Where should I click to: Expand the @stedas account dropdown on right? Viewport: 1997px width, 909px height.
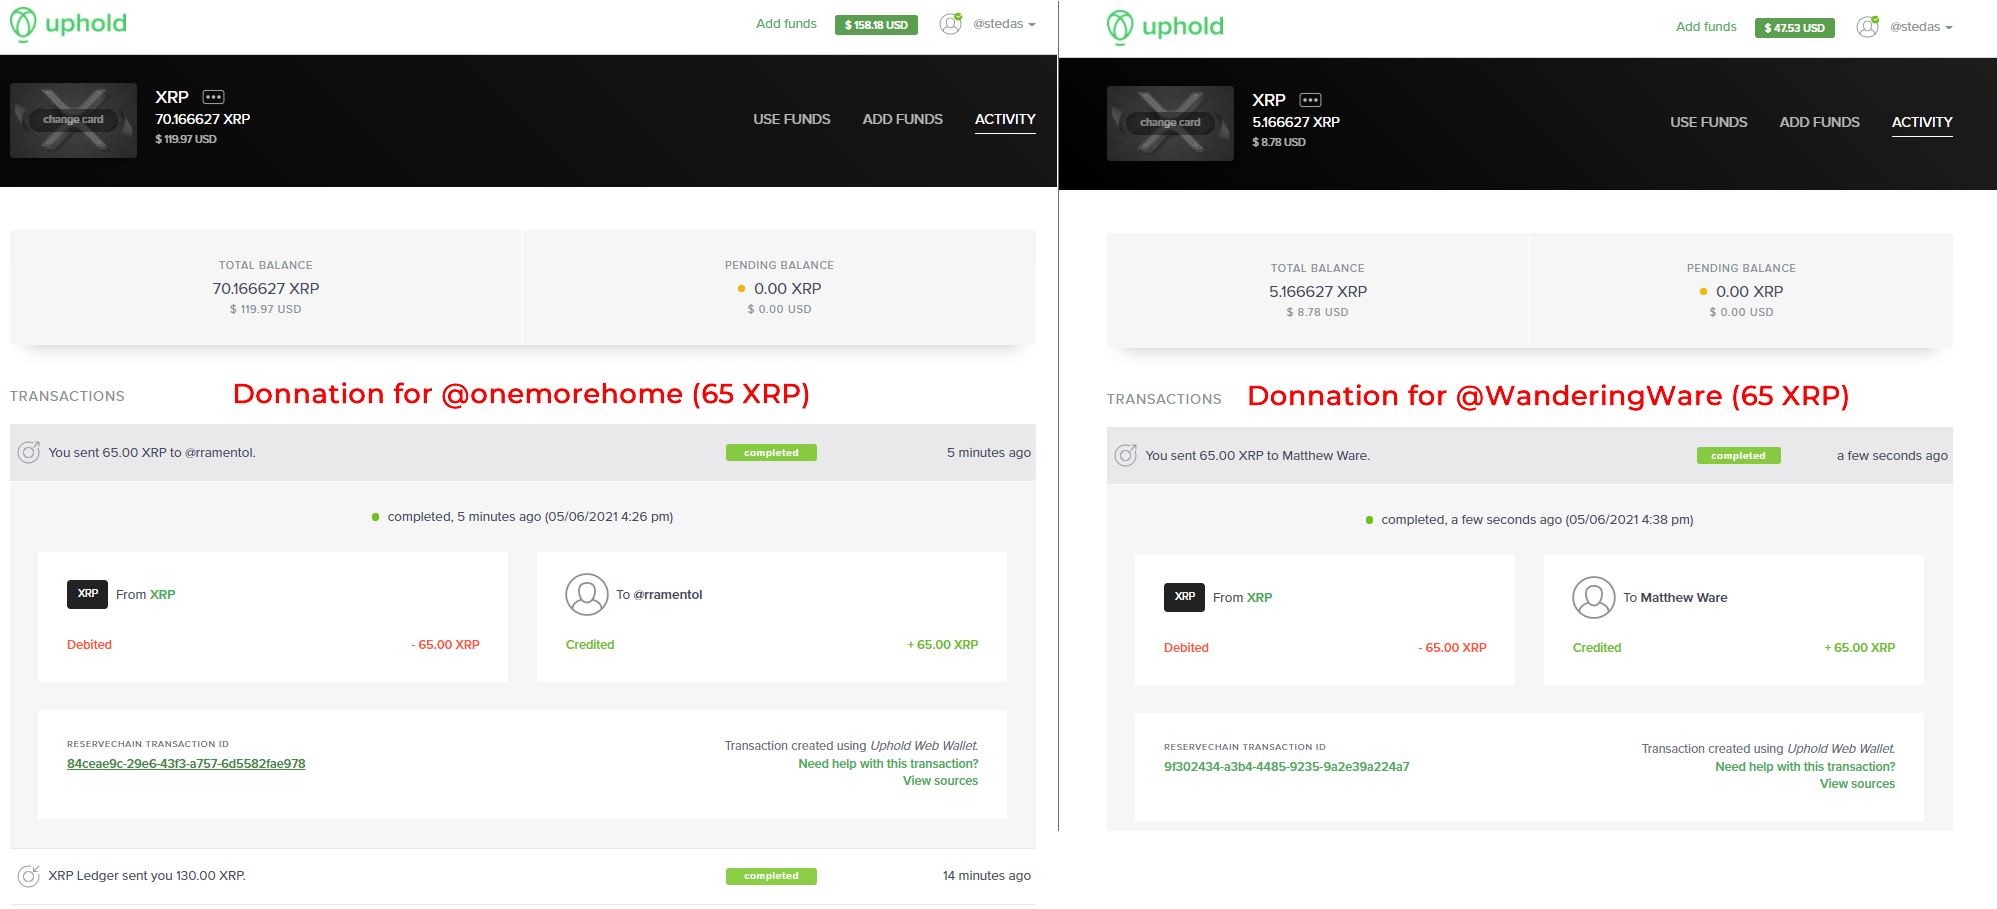coord(1921,27)
